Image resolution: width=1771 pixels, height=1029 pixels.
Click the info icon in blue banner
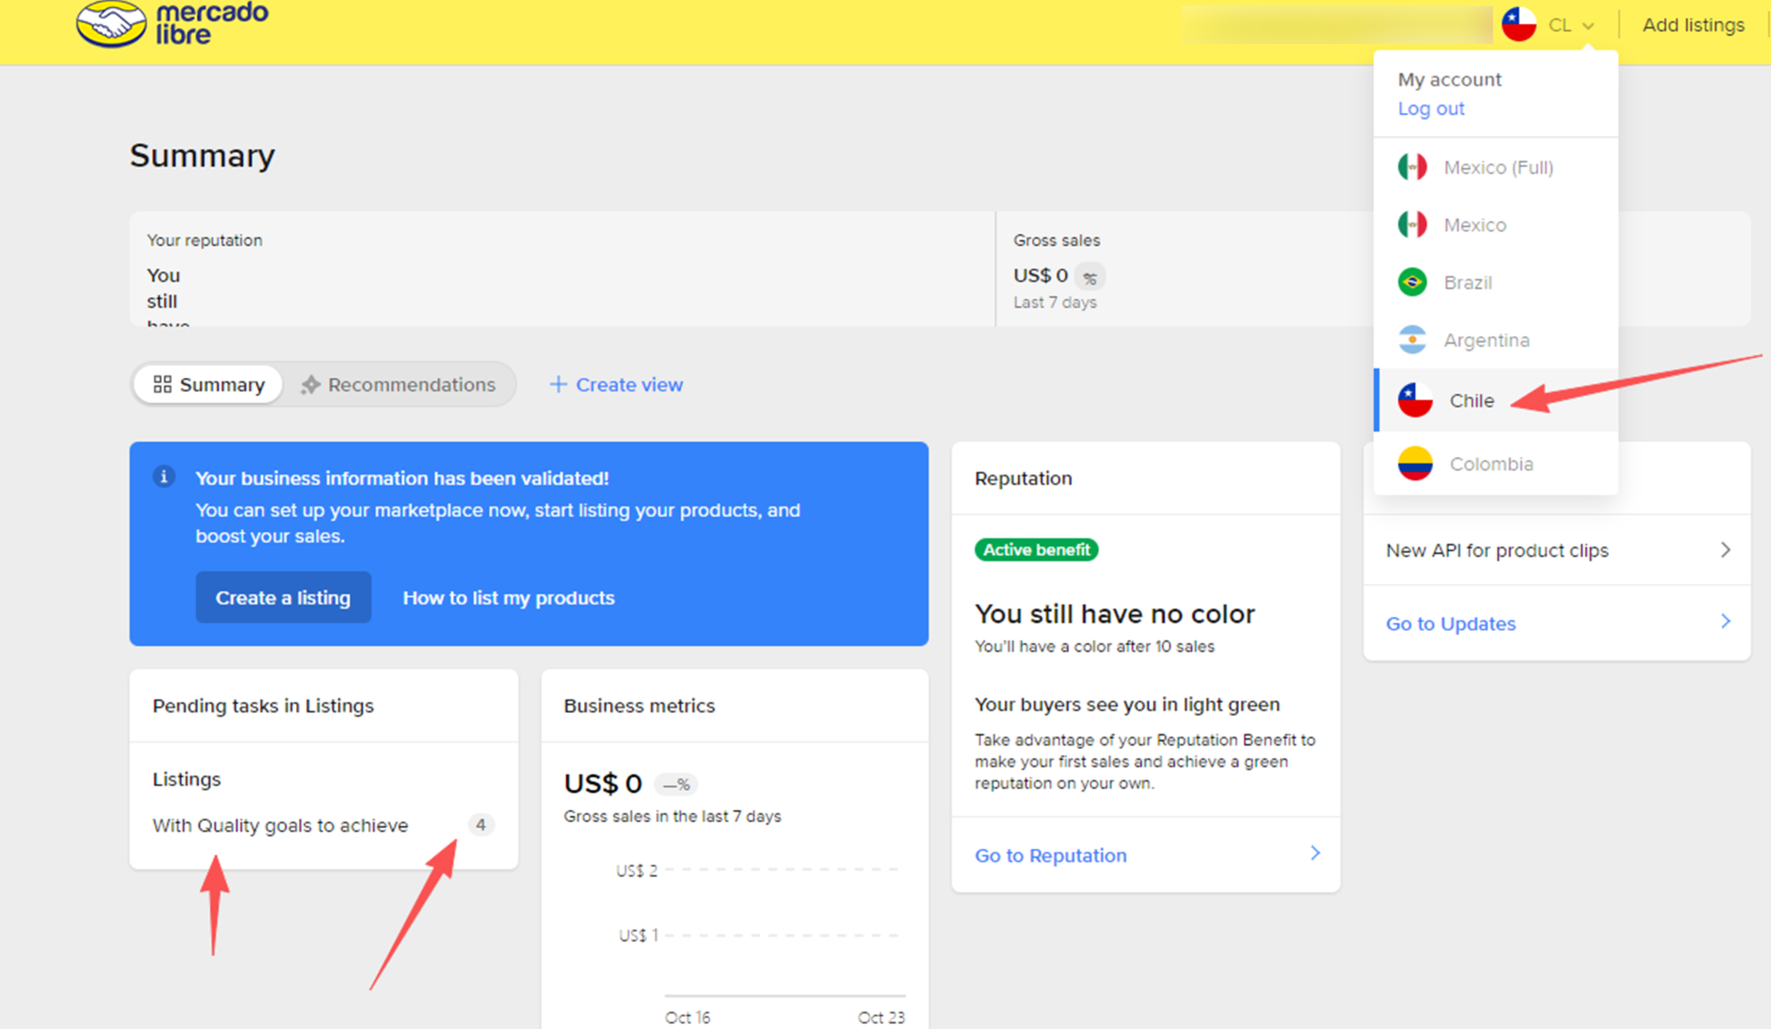pos(164,477)
